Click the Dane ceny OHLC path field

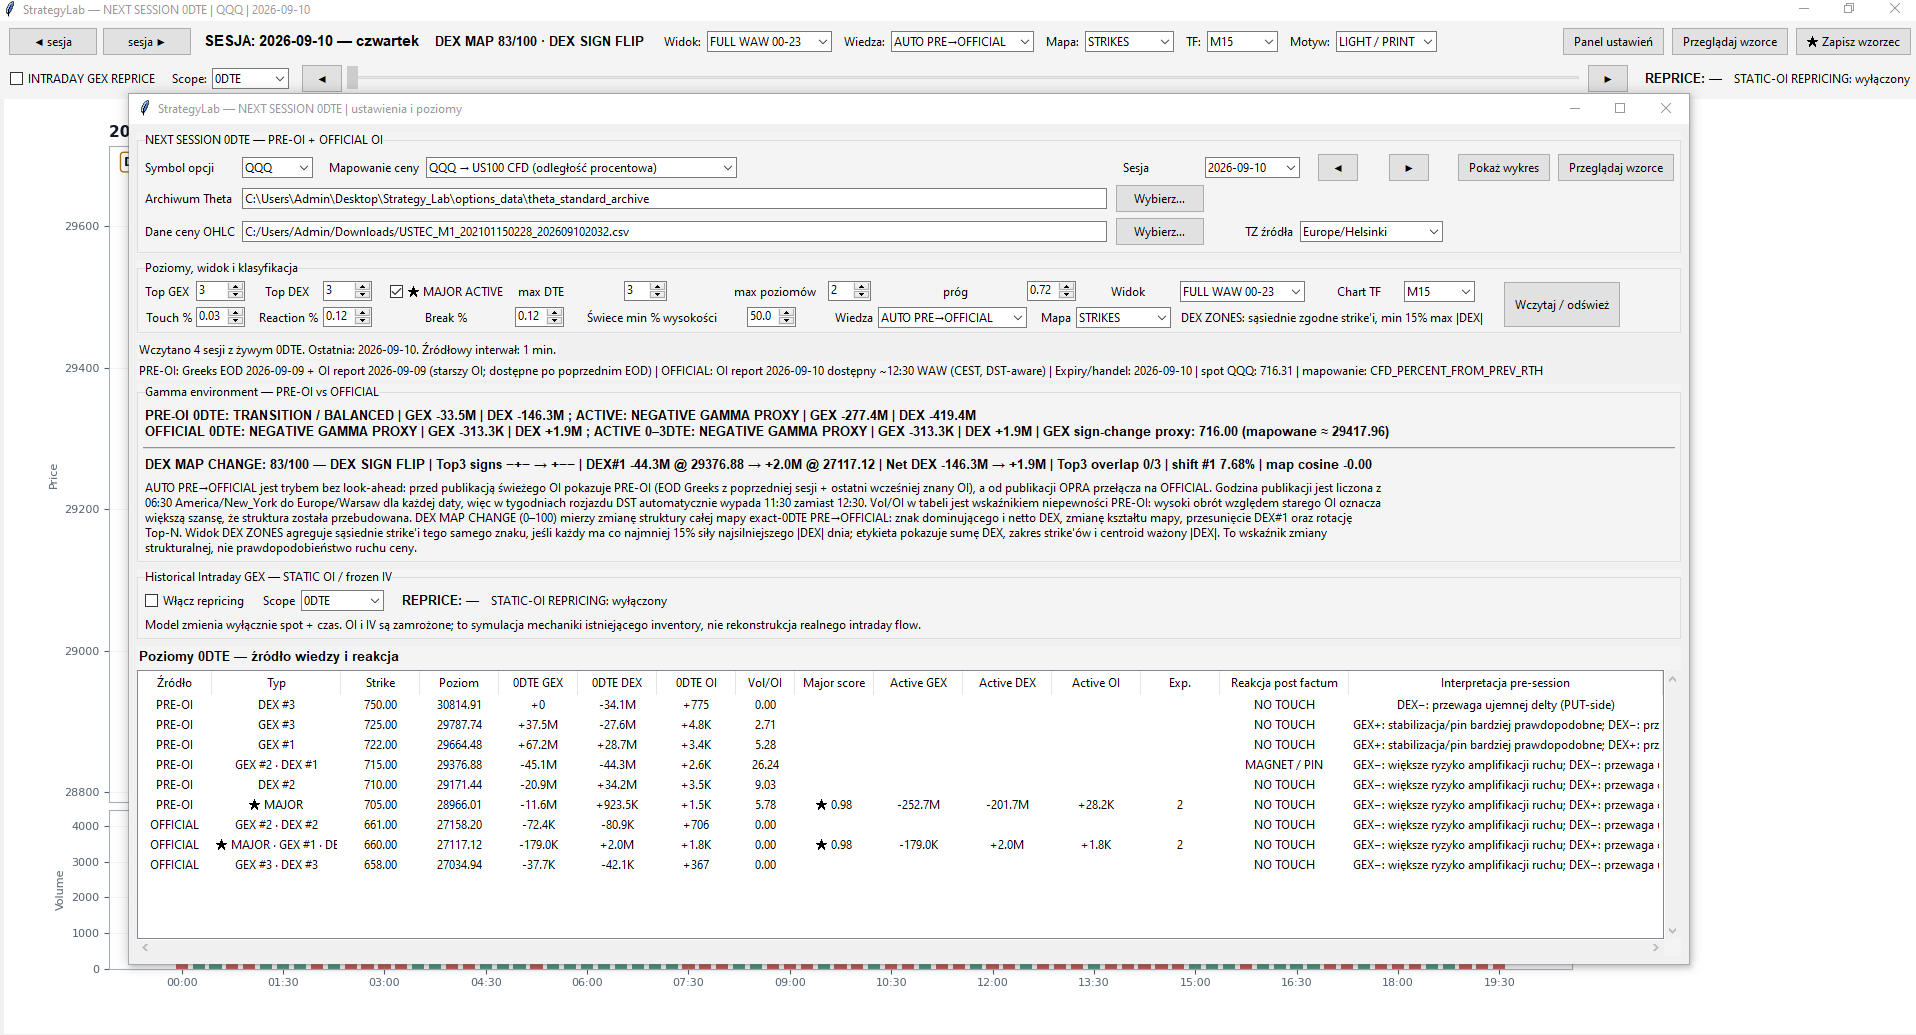674,232
